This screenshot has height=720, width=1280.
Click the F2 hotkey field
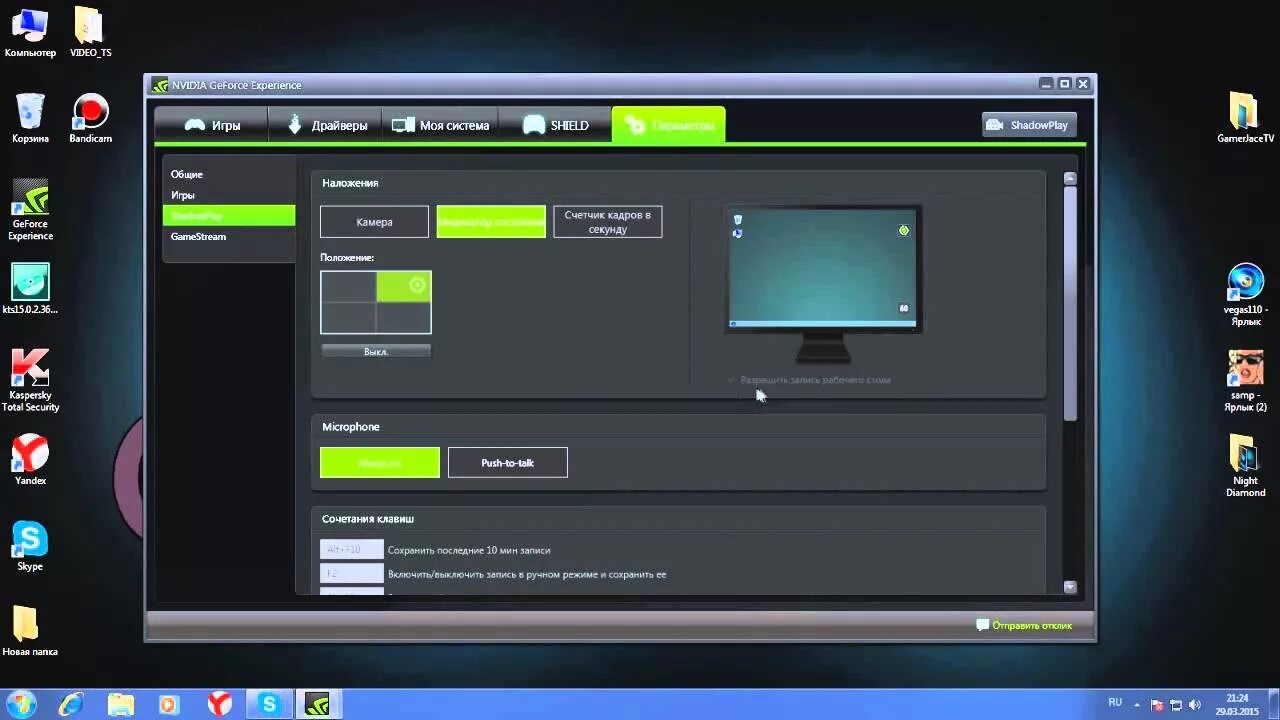coord(352,574)
